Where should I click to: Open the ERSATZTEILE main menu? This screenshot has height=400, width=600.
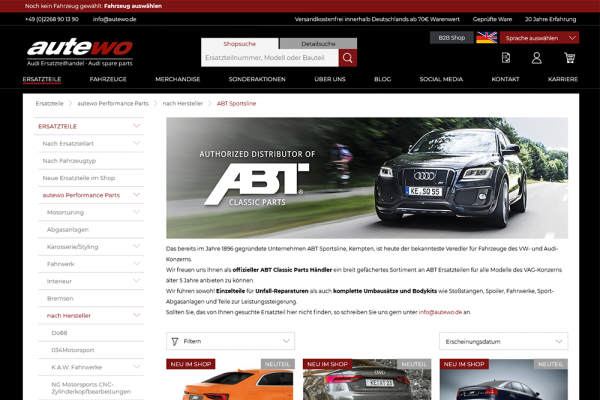click(42, 79)
